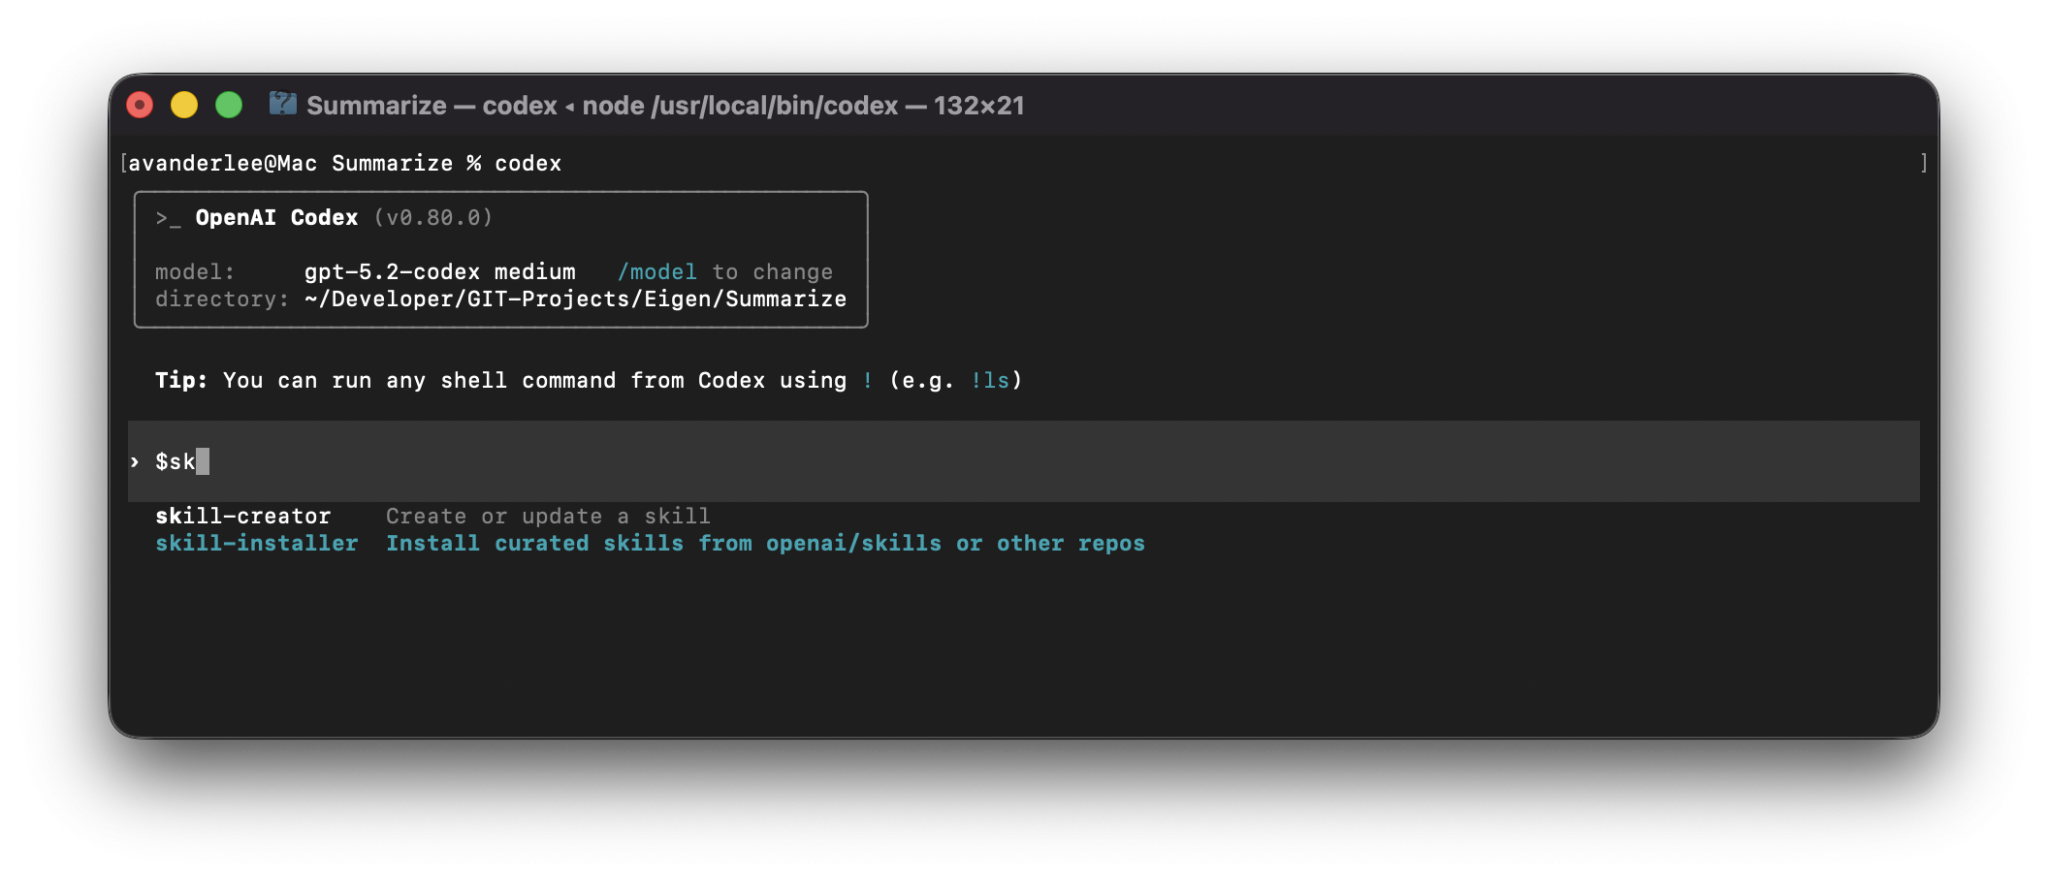2048x882 pixels.
Task: Click the folder proxy icon in title bar
Action: (x=282, y=104)
